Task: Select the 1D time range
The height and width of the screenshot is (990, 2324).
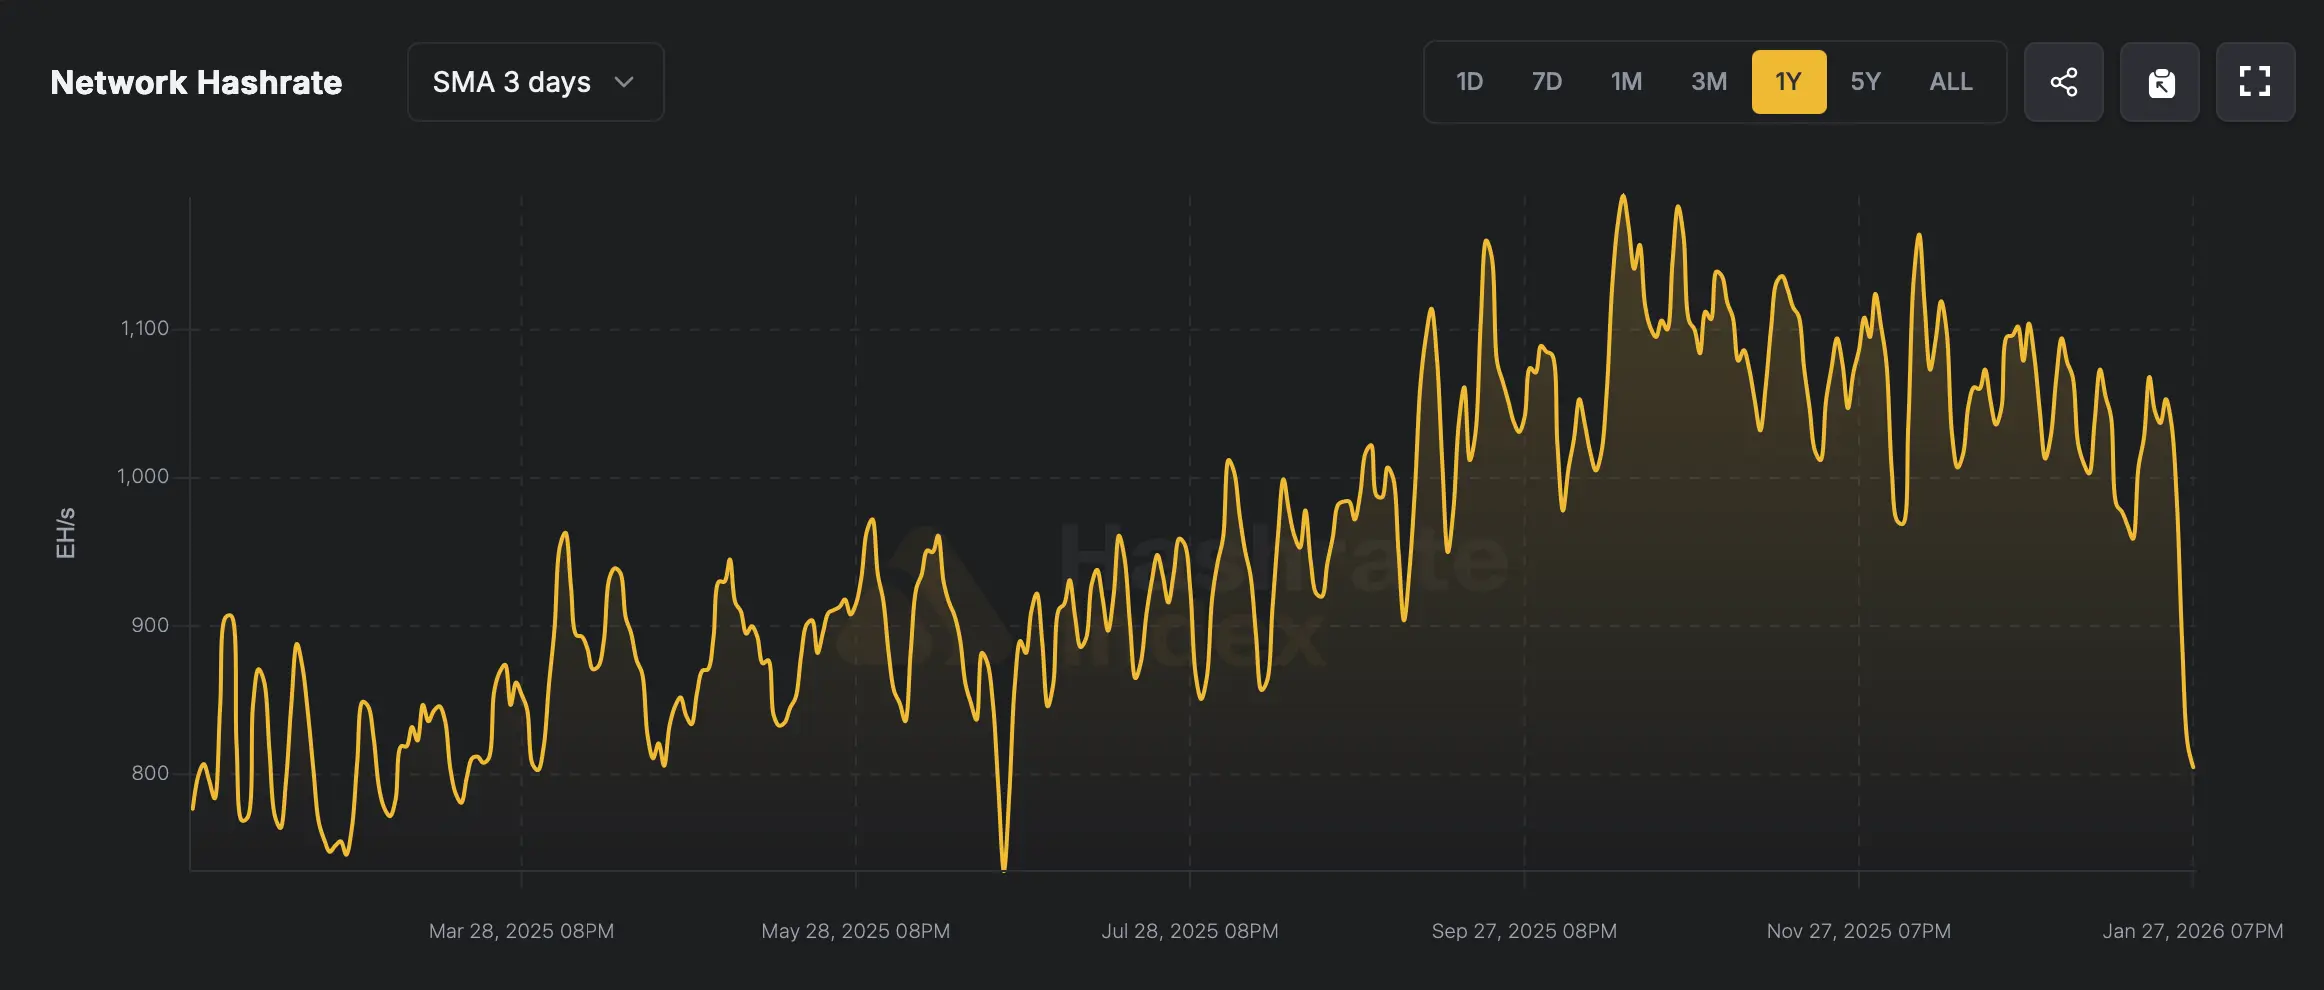Action: click(x=1469, y=82)
